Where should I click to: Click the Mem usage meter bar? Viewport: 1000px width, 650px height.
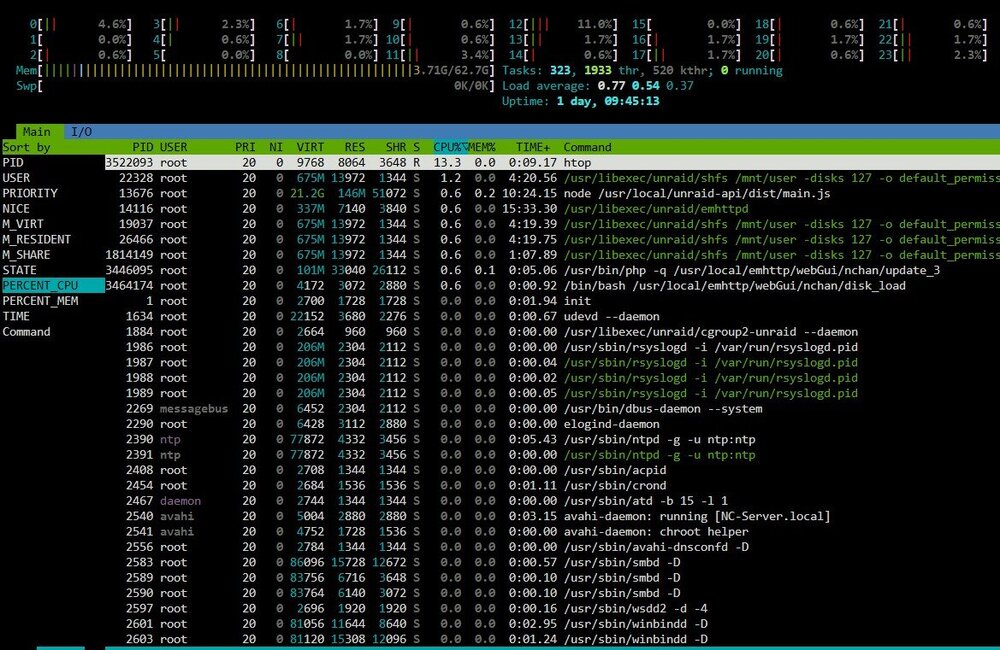255,70
